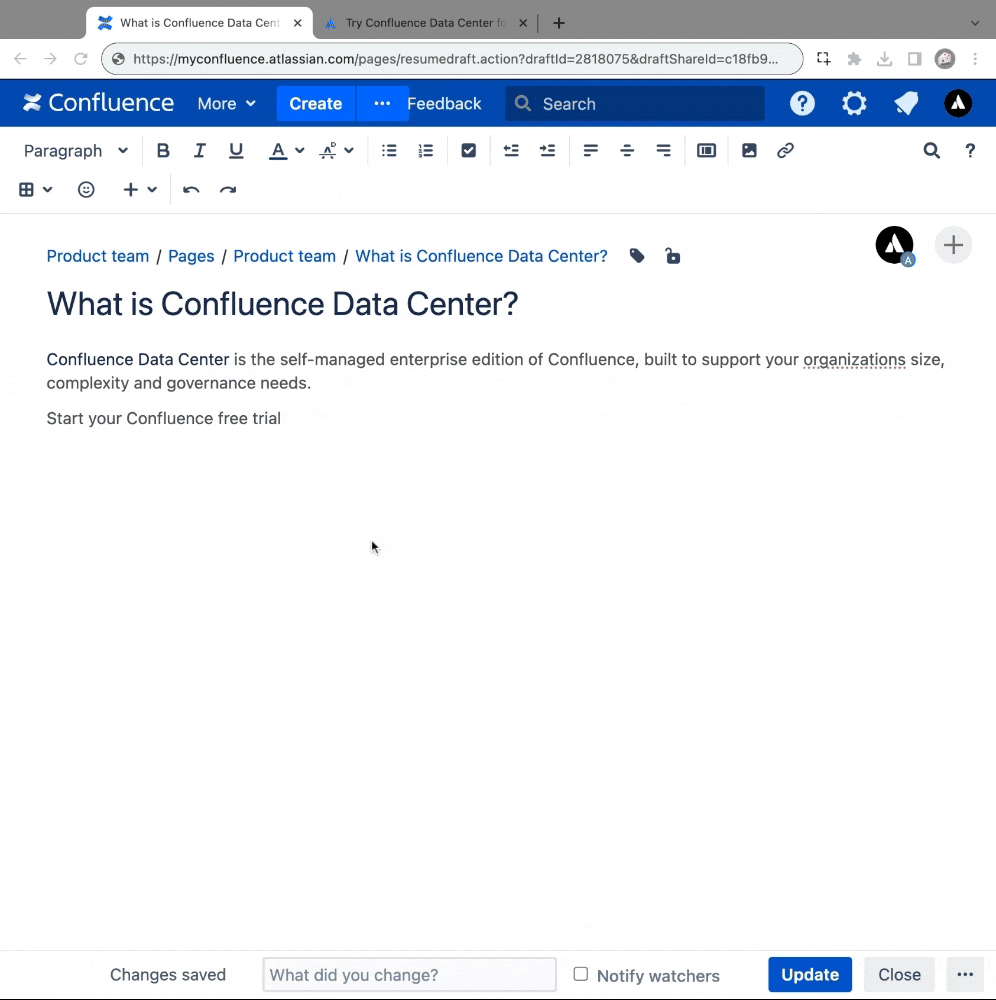Open the user profile avatar menu
The height and width of the screenshot is (1000, 996).
click(x=958, y=103)
